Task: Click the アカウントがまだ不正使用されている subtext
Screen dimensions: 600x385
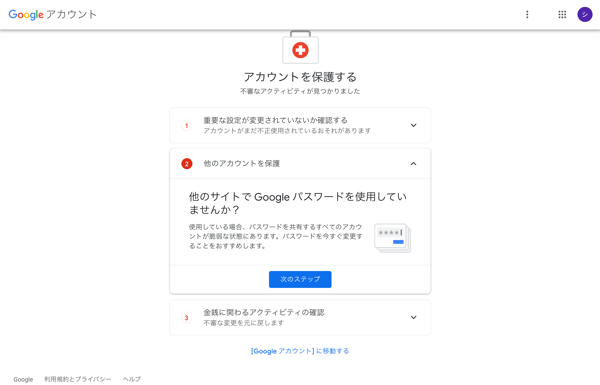Action: (x=287, y=131)
